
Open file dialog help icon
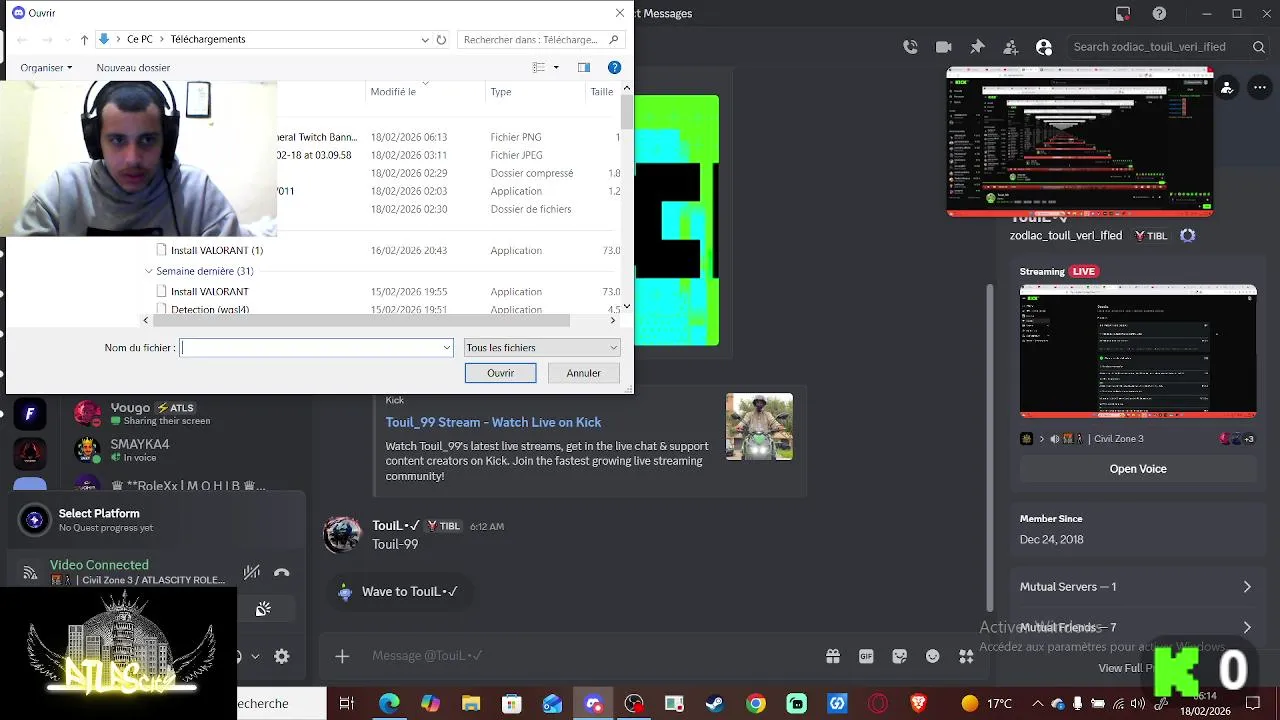(614, 67)
